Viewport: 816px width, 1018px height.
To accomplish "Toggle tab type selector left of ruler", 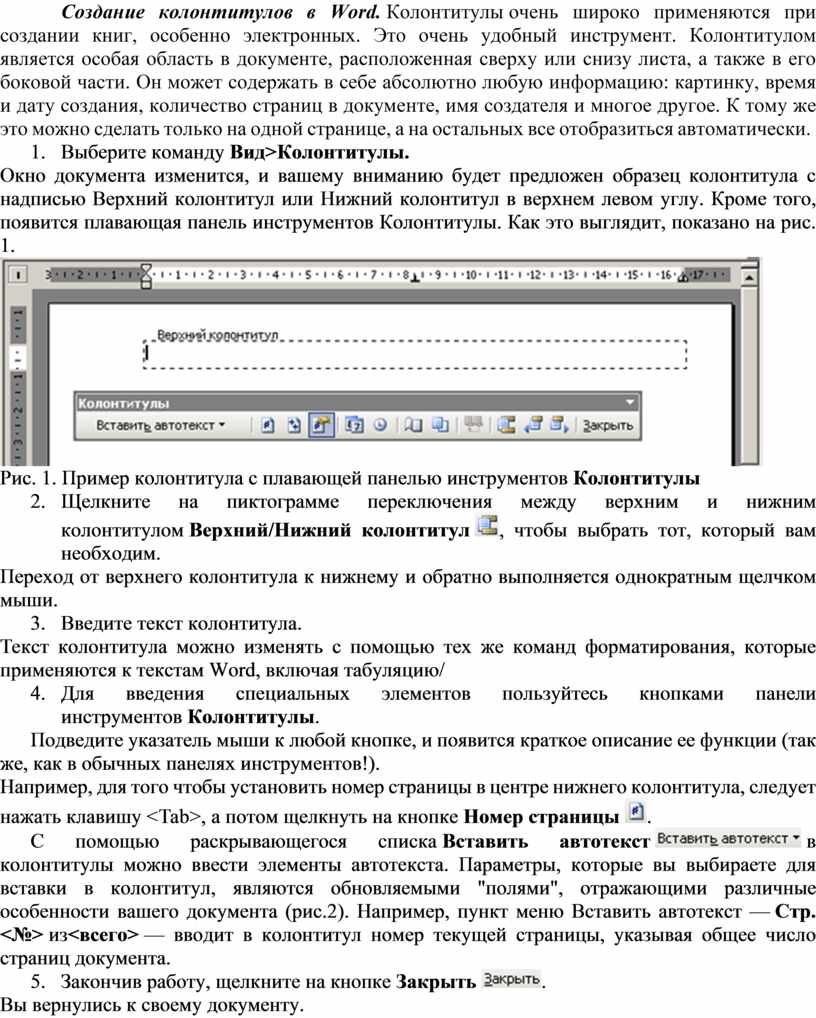I will 15,274.
